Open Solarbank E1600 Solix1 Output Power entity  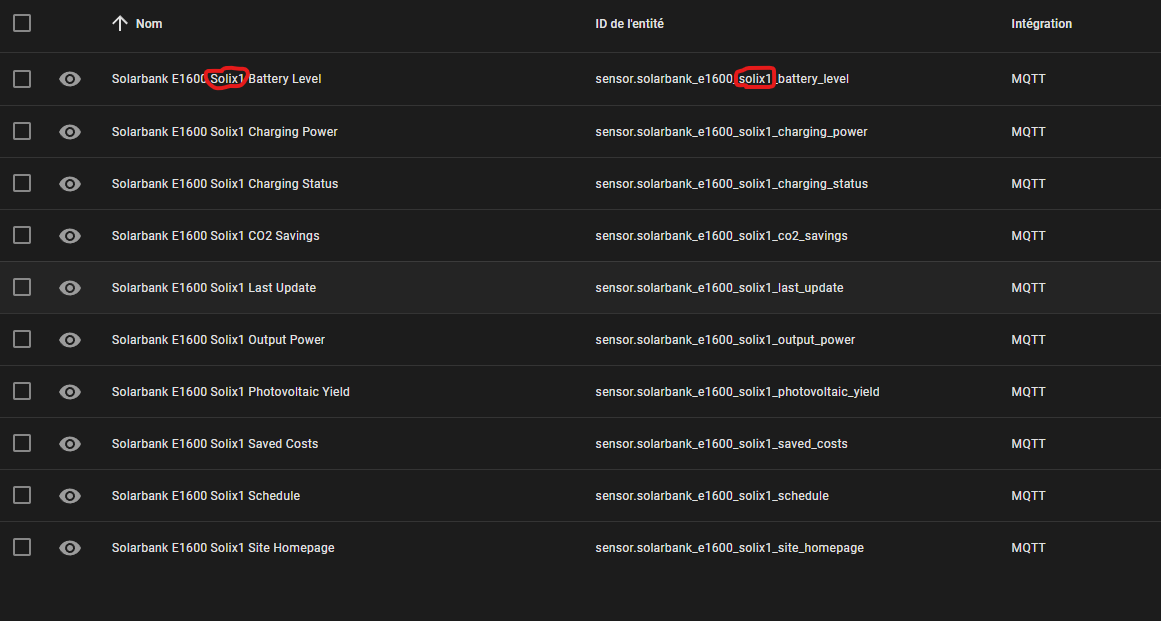click(x=218, y=340)
